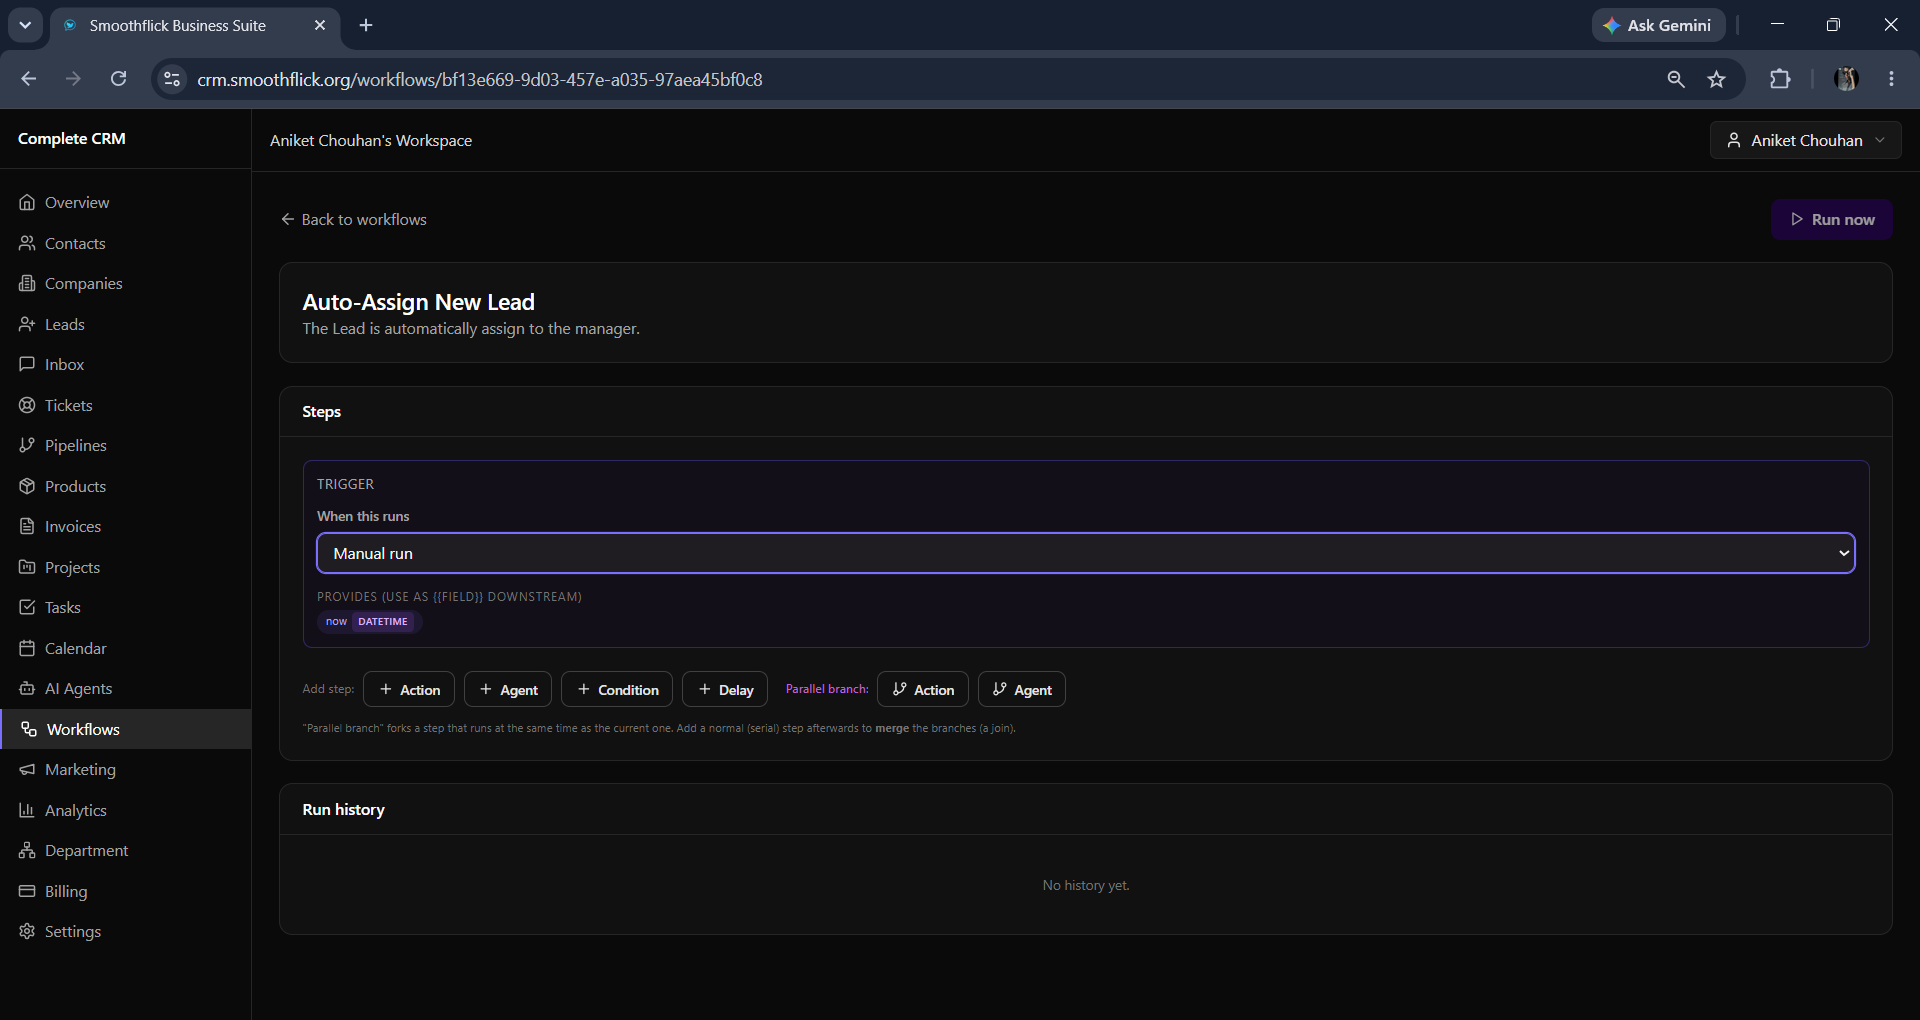Click the Companies building icon
1920x1020 pixels.
27,283
